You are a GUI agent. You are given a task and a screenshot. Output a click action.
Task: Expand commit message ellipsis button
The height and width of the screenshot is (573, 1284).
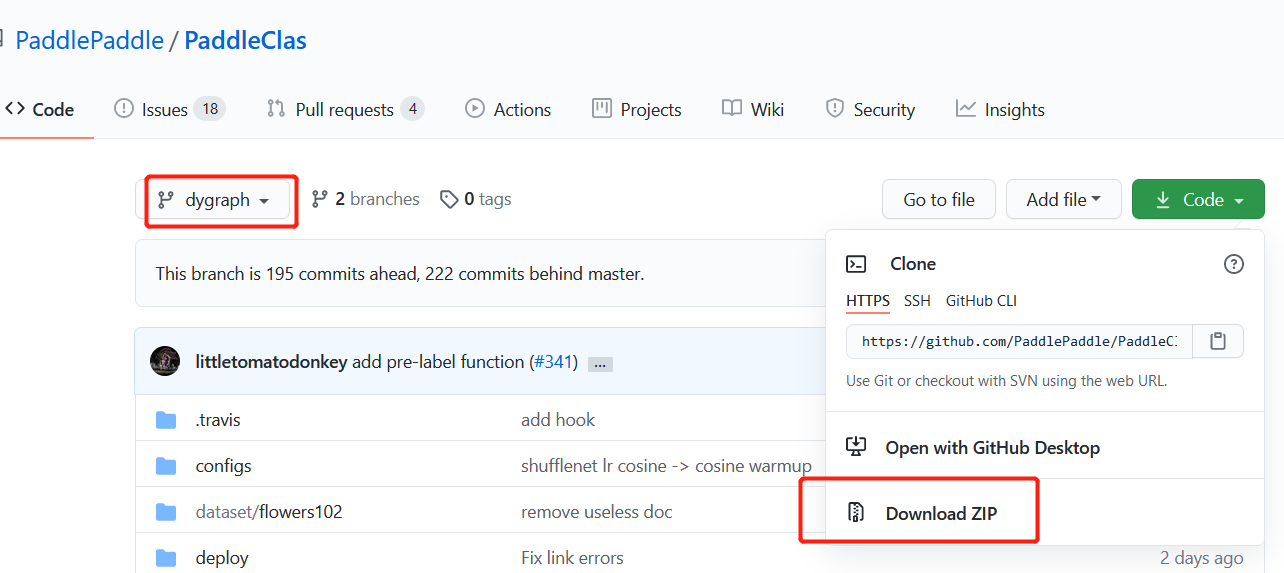click(600, 364)
